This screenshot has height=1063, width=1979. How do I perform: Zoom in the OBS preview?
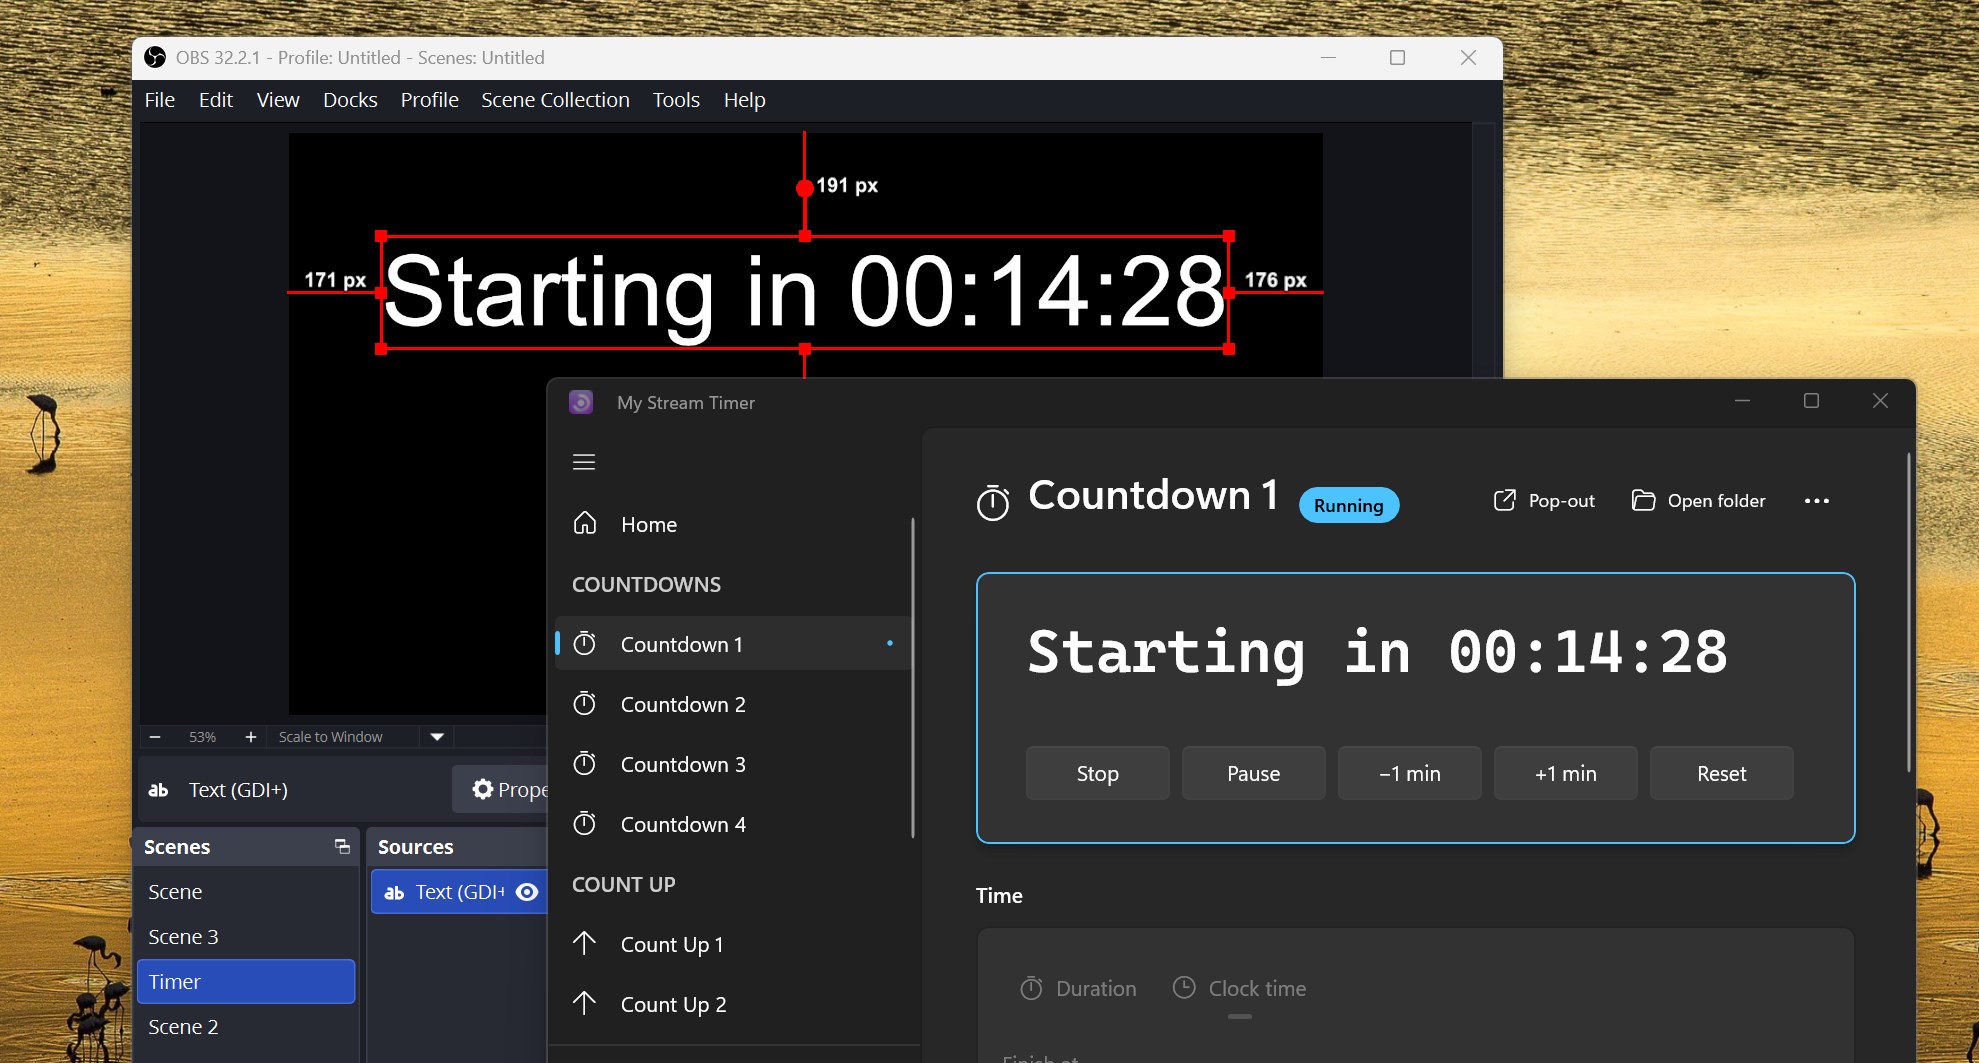[x=251, y=737]
